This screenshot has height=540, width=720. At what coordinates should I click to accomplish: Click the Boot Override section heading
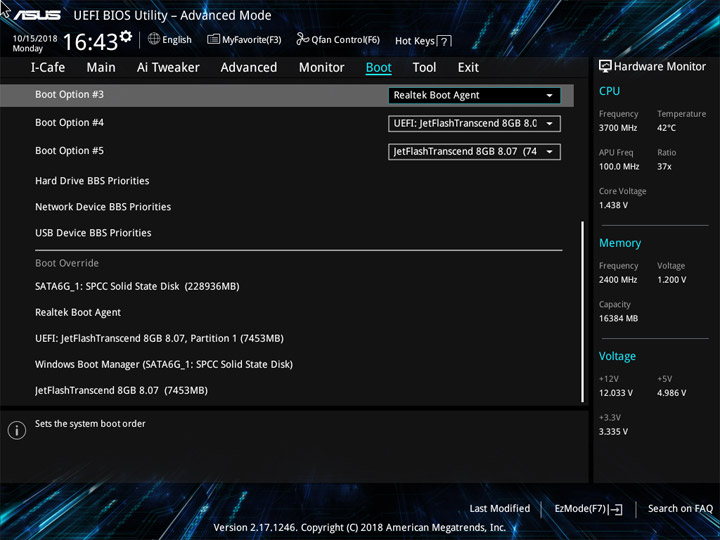tap(67, 264)
